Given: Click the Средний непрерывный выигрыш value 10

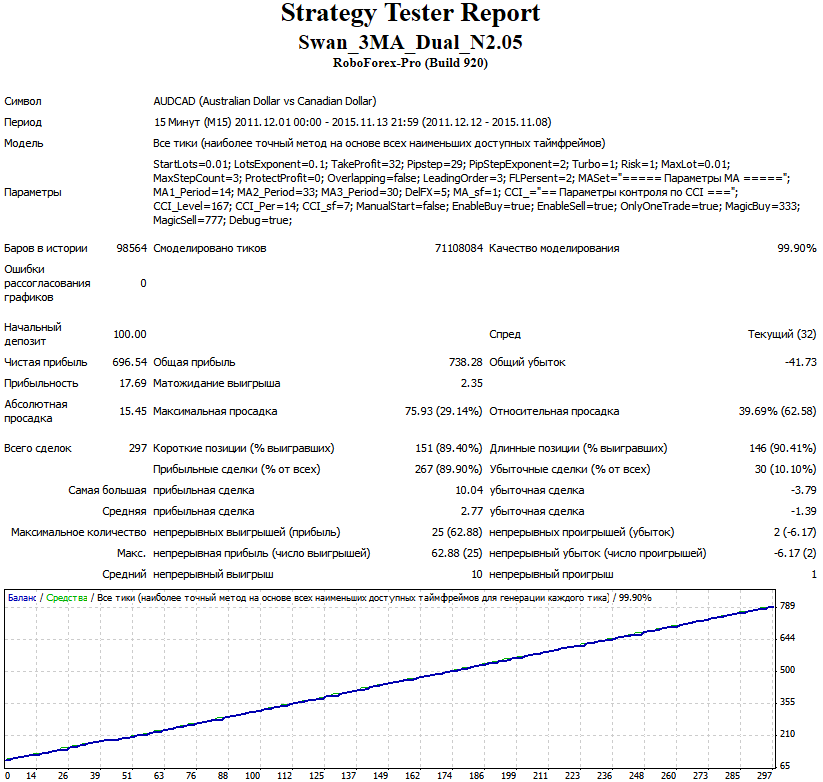Looking at the screenshot, I should (477, 574).
